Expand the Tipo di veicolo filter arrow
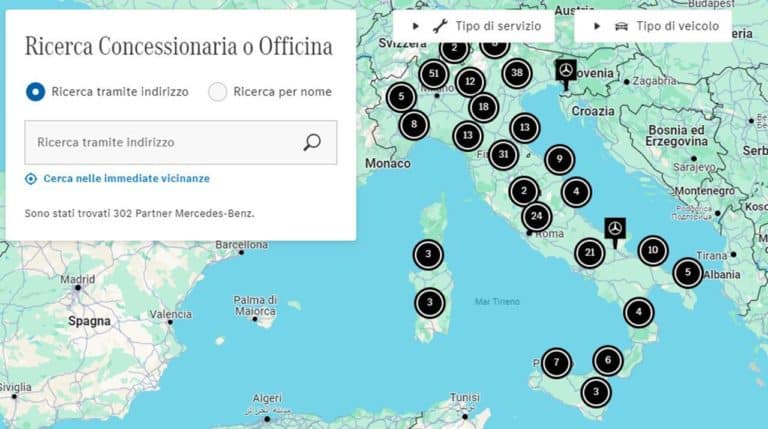Screen dimensions: 768x429 point(597,26)
